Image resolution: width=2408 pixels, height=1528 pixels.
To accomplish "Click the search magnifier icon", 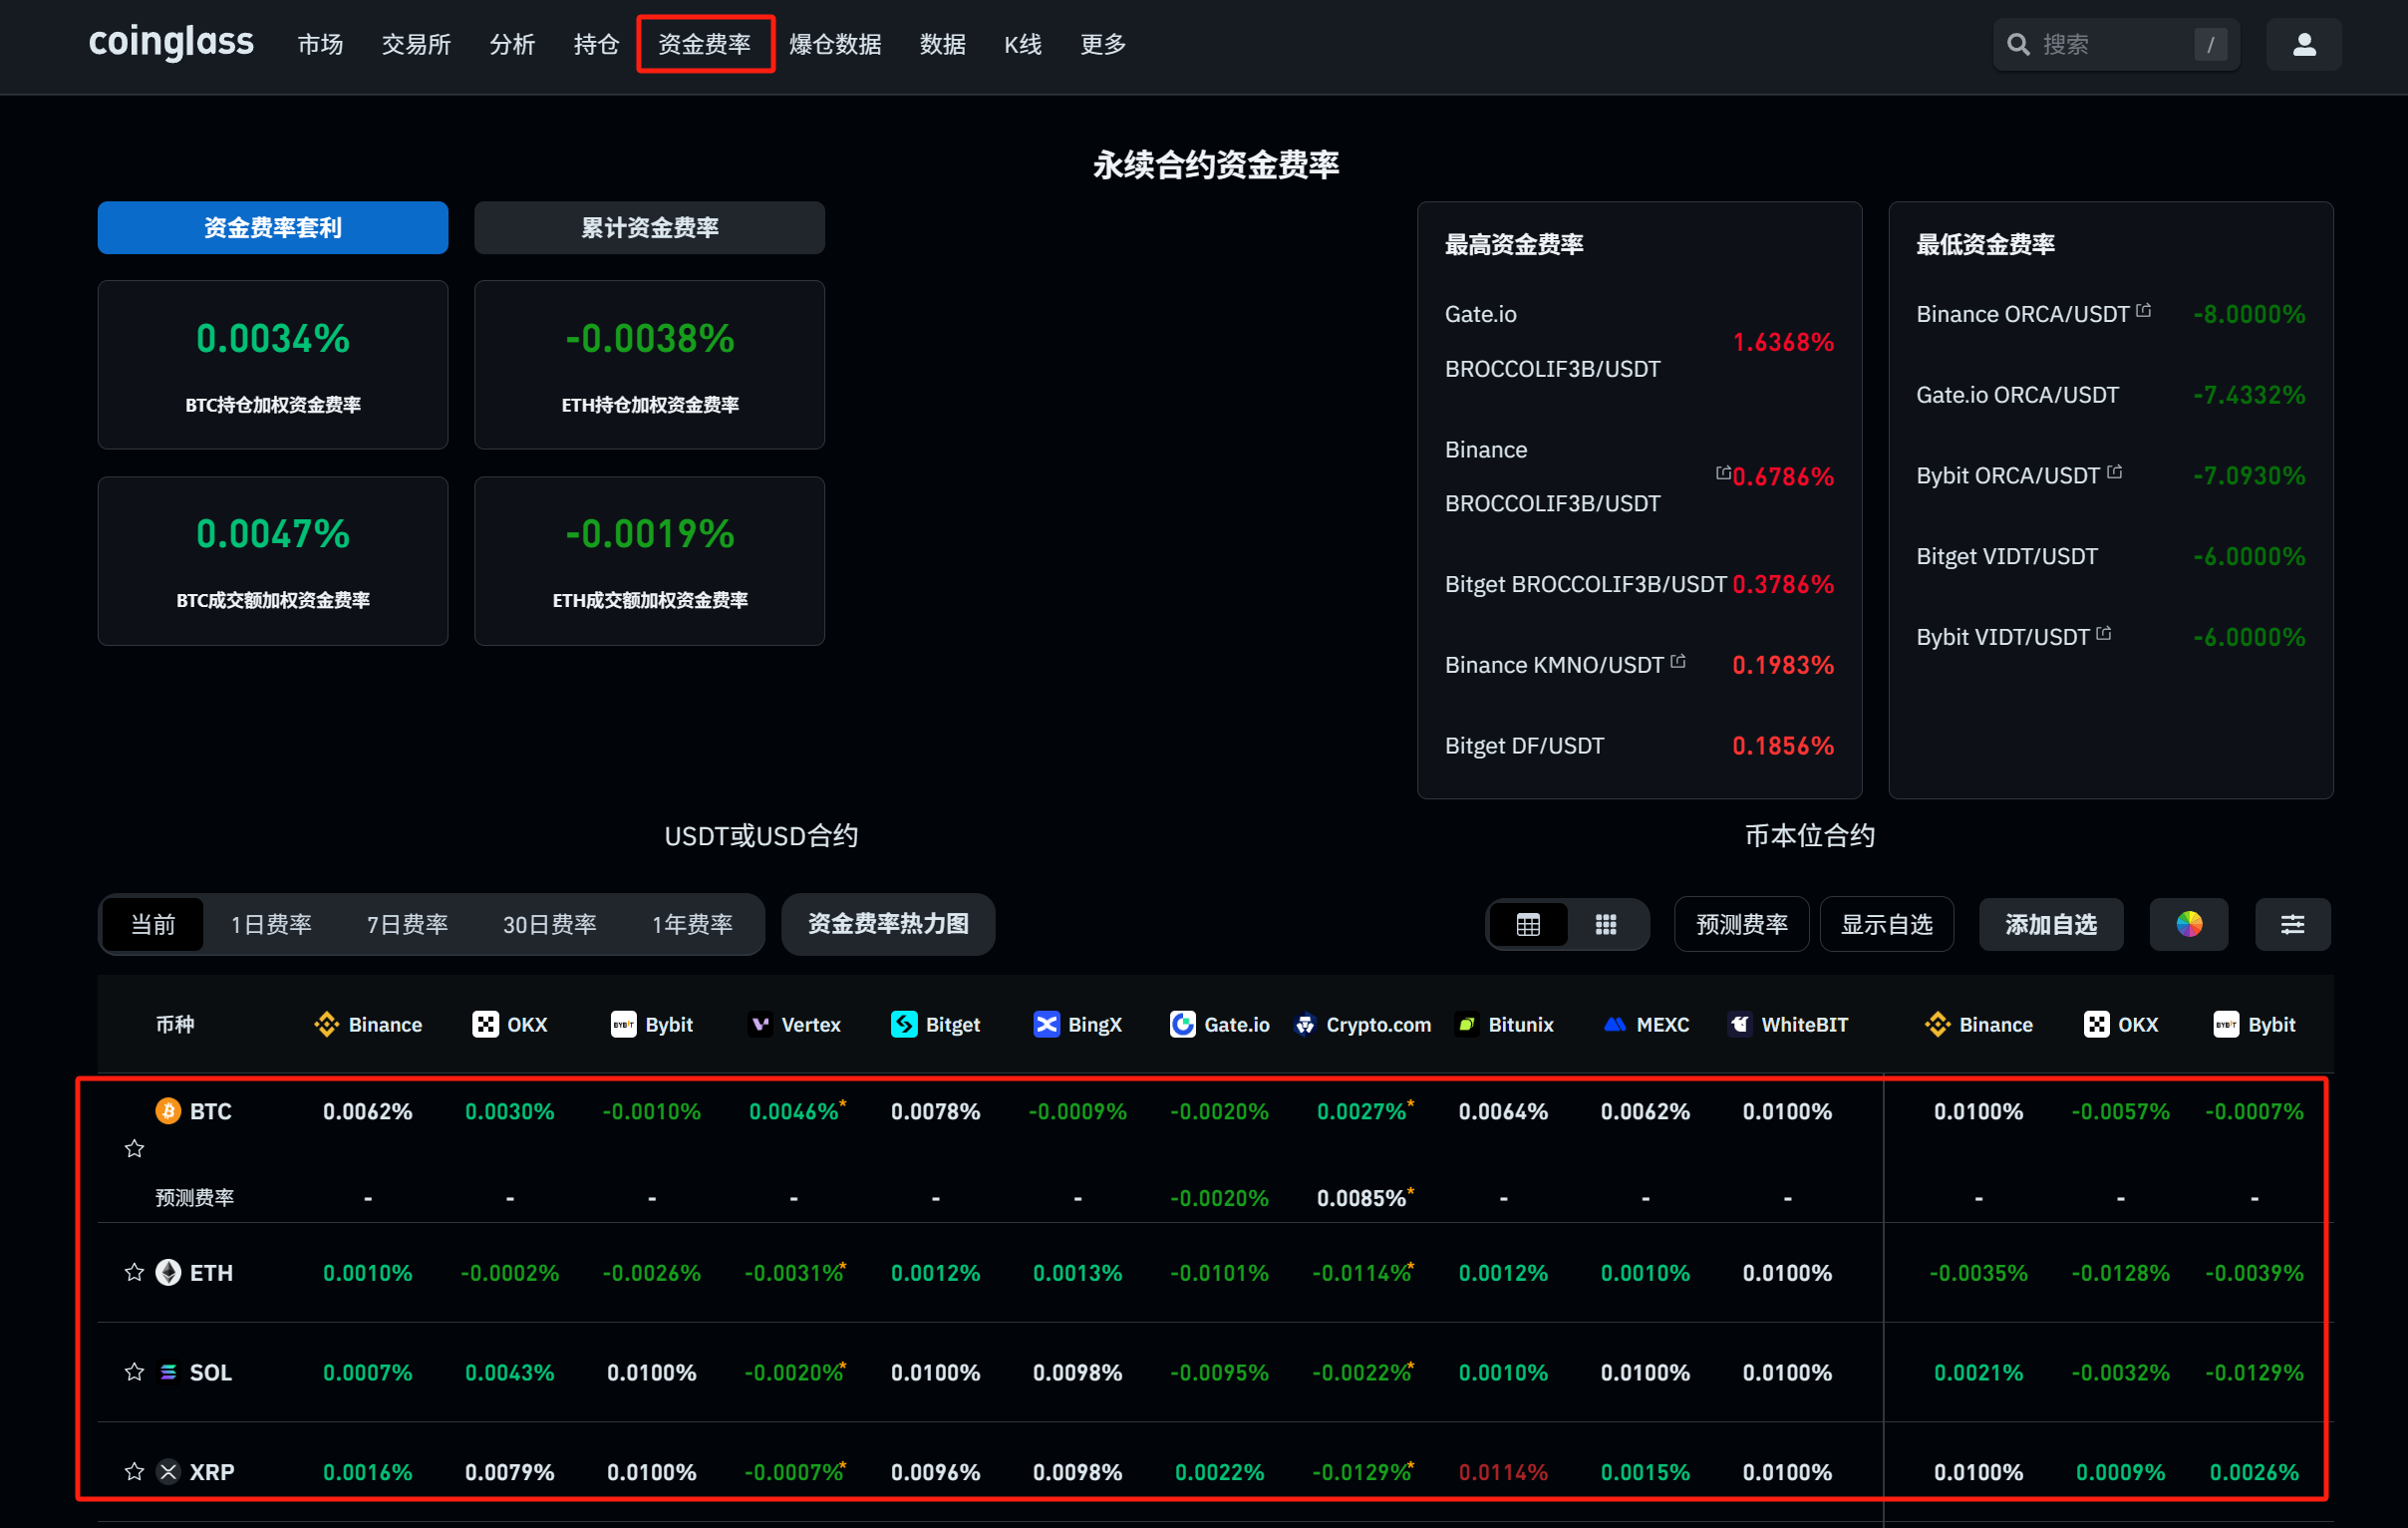I will click(x=2018, y=45).
